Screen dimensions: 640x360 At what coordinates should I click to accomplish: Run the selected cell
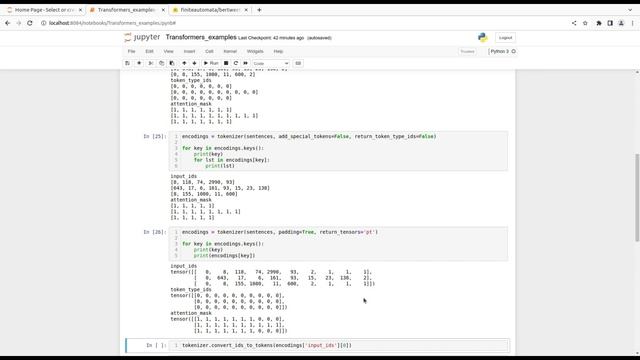click(x=211, y=63)
